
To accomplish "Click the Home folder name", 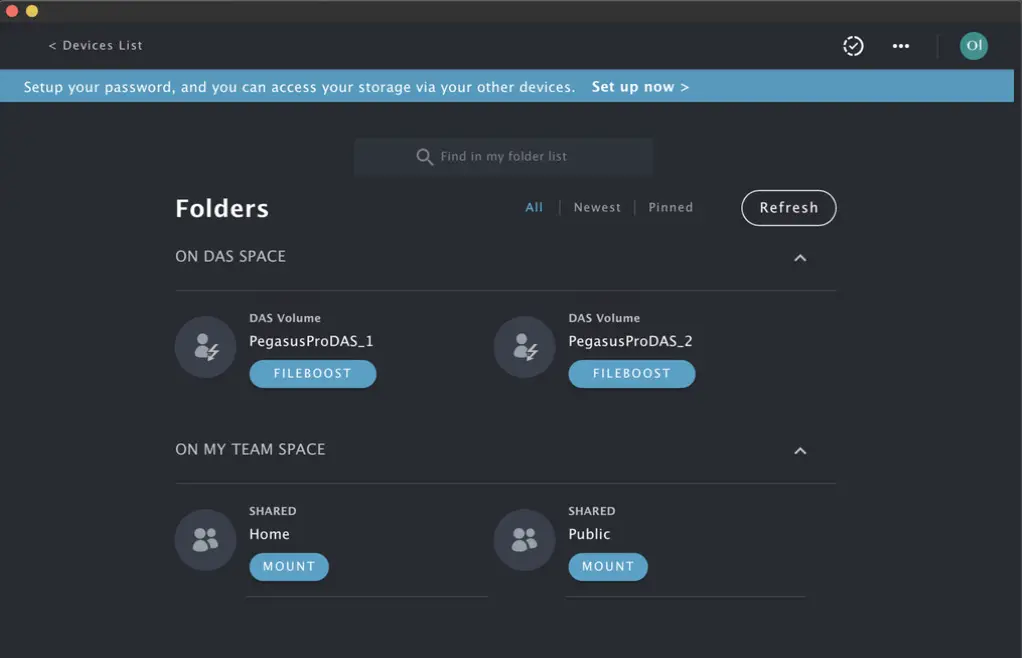I will tap(269, 534).
